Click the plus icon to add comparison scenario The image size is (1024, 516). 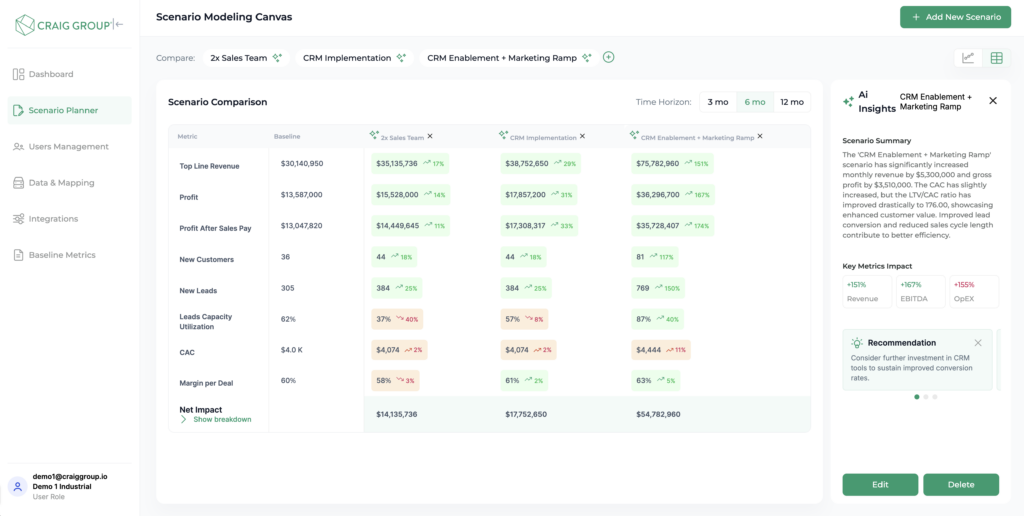608,57
